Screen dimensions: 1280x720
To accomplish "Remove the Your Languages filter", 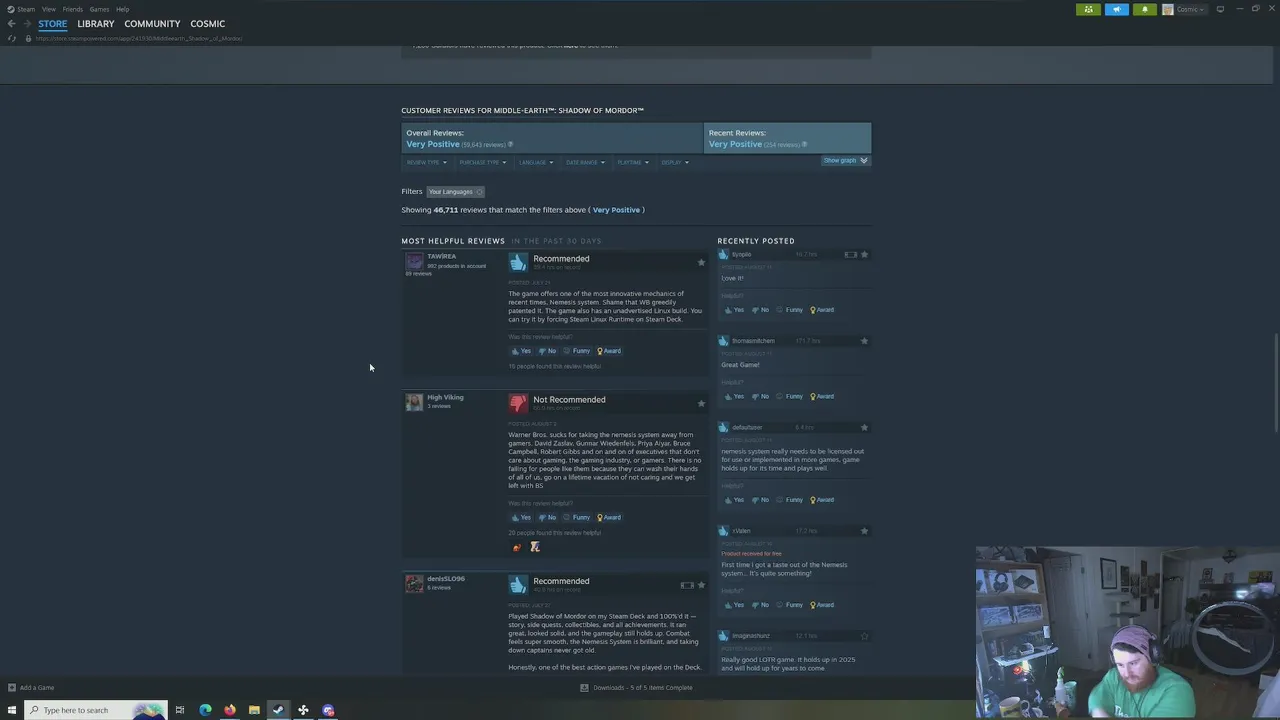I will pyautogui.click(x=479, y=192).
